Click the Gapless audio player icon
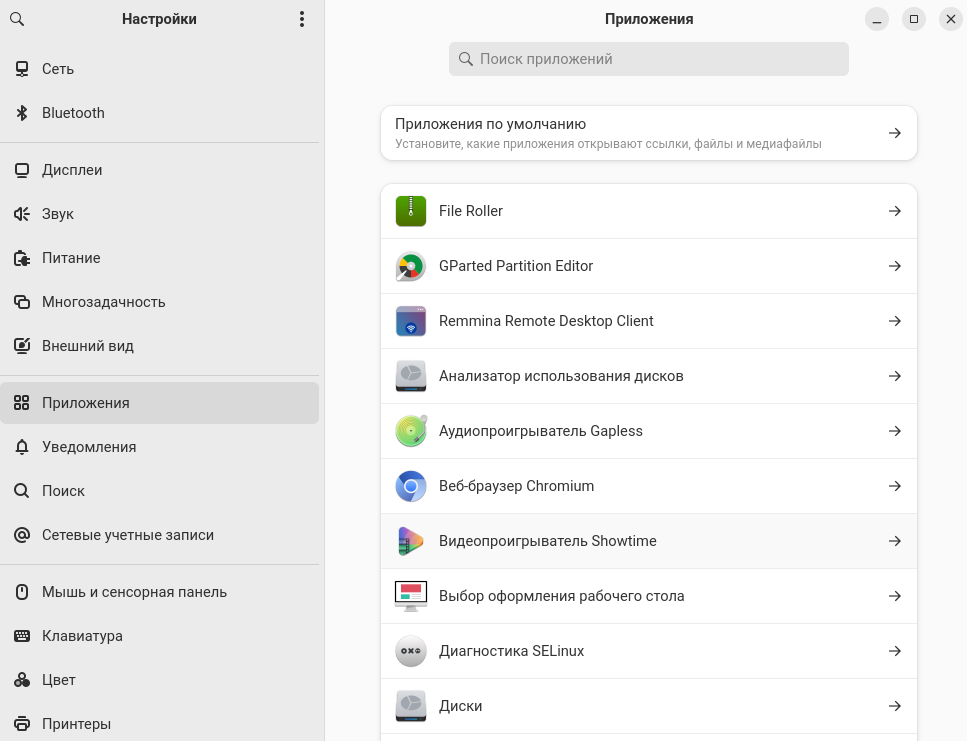The height and width of the screenshot is (741, 967). (411, 431)
